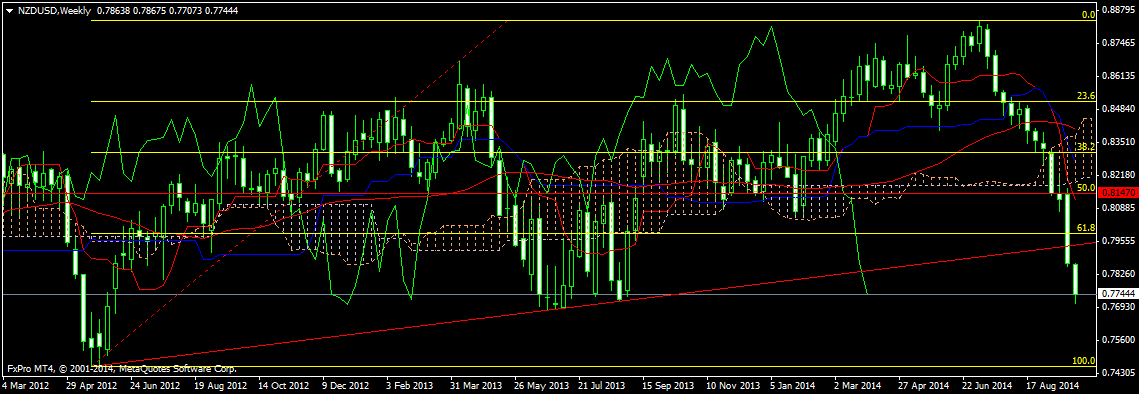1139x394 pixels.
Task: Click the FxPro MT4 copyright text
Action: point(121,369)
